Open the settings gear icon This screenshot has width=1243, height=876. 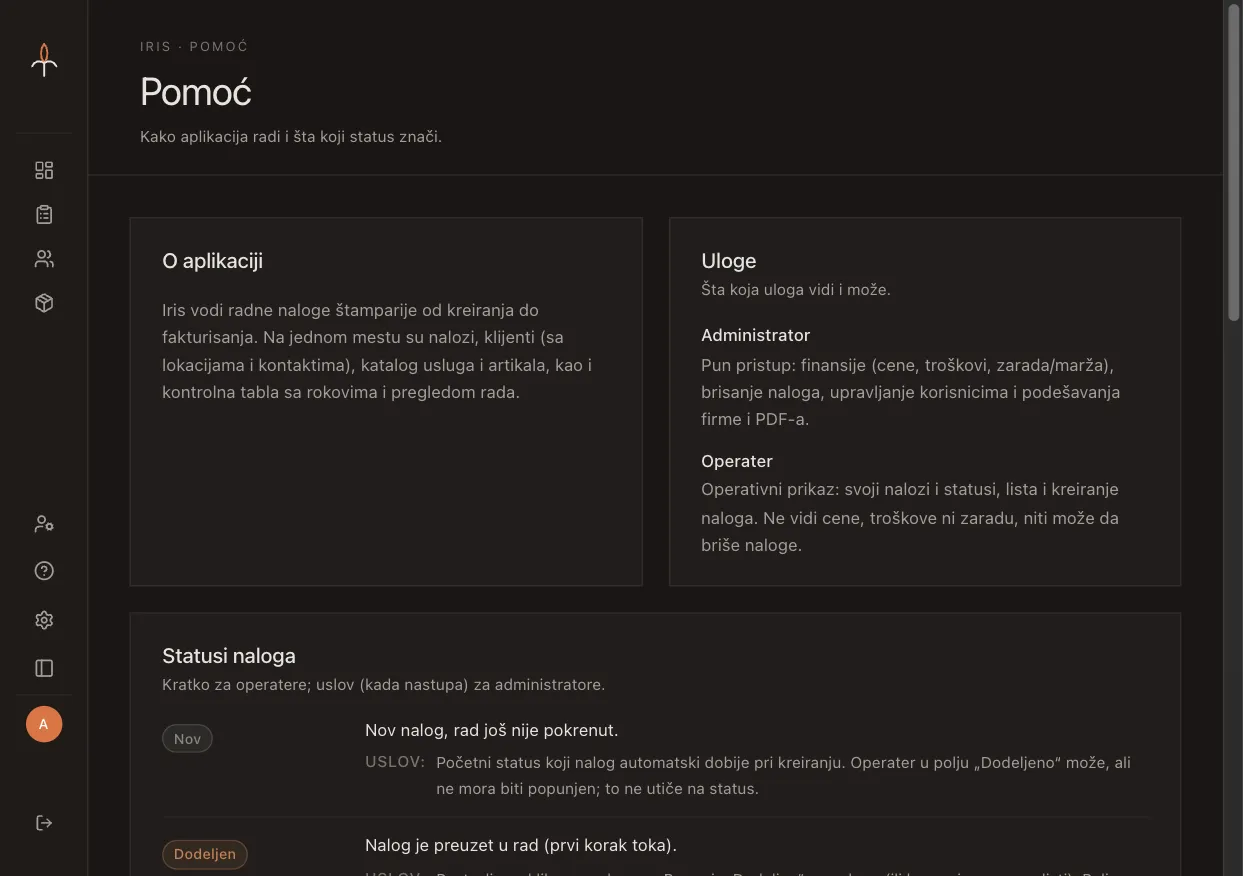coord(44,620)
